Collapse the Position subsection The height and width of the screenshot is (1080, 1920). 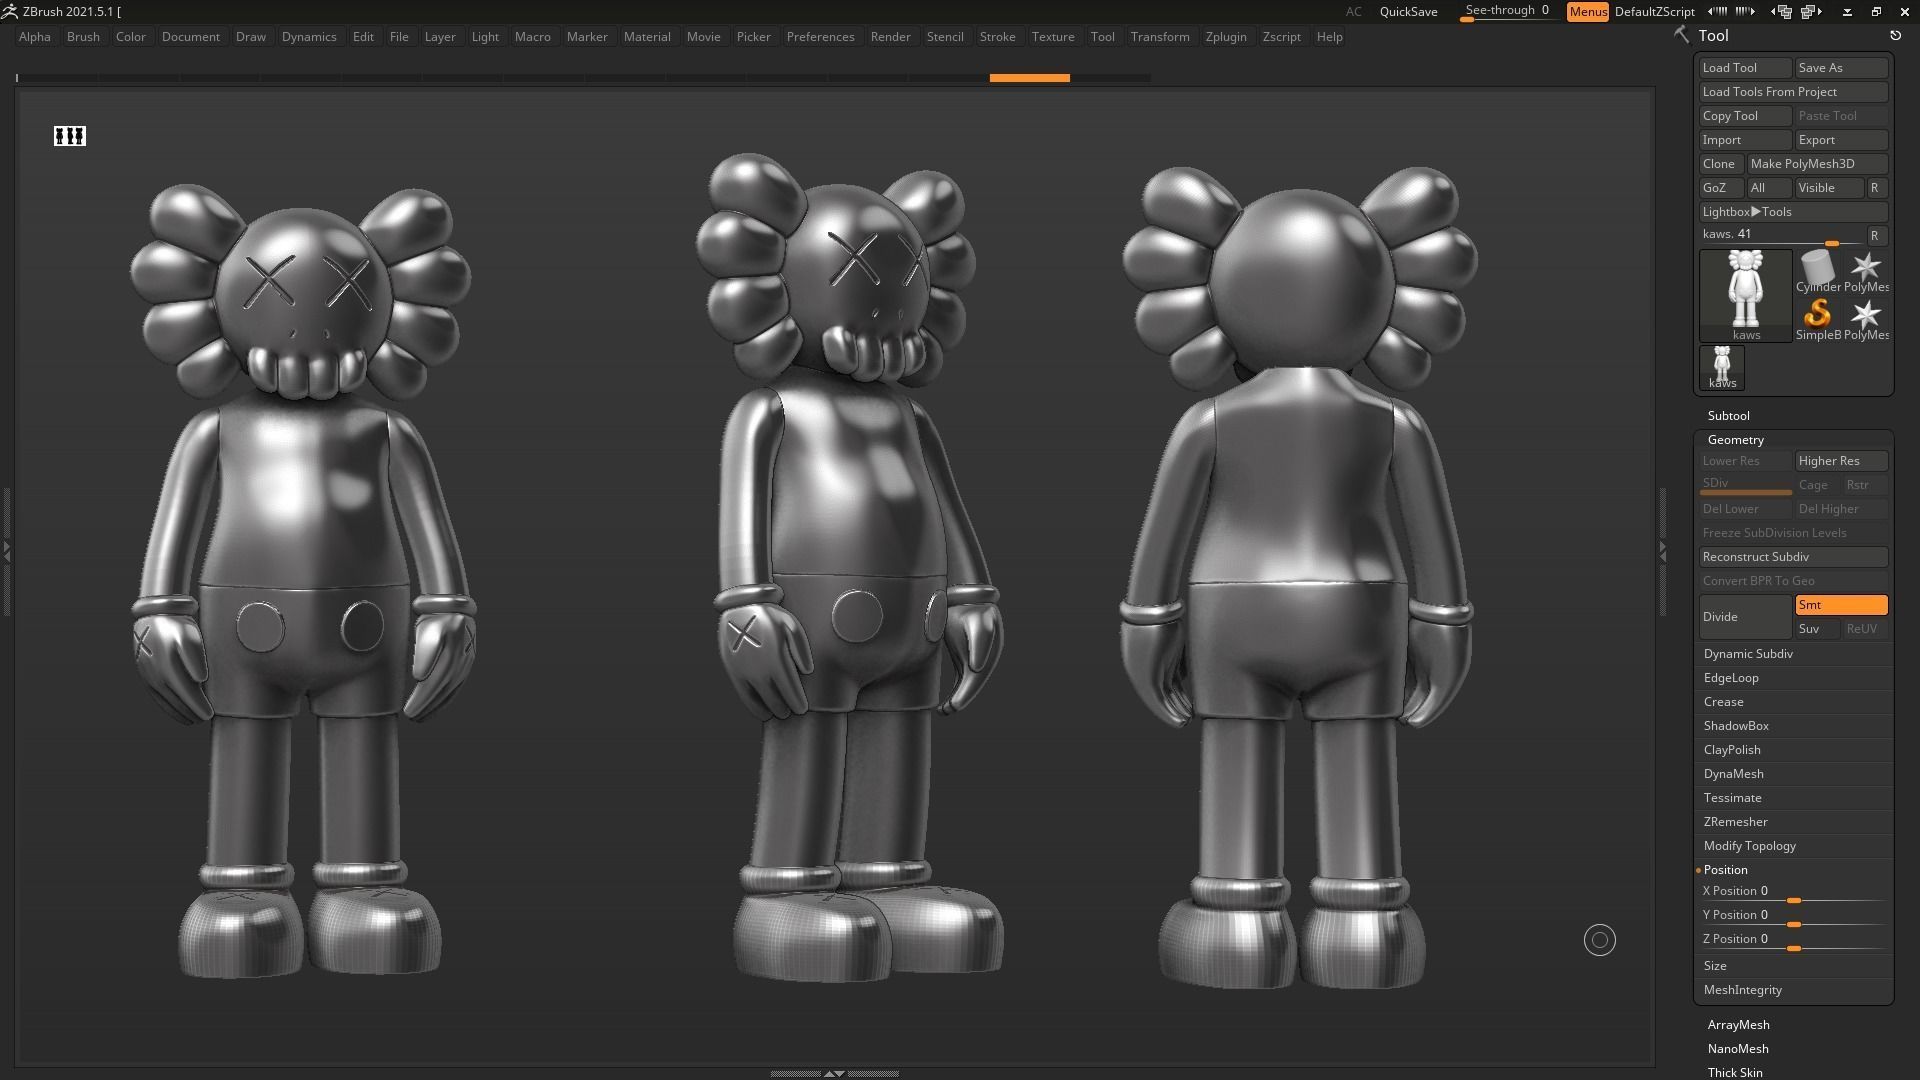(x=1726, y=870)
